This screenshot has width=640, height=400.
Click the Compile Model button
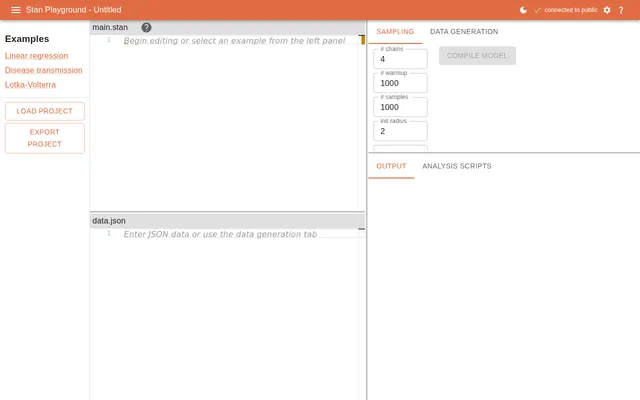(x=477, y=56)
